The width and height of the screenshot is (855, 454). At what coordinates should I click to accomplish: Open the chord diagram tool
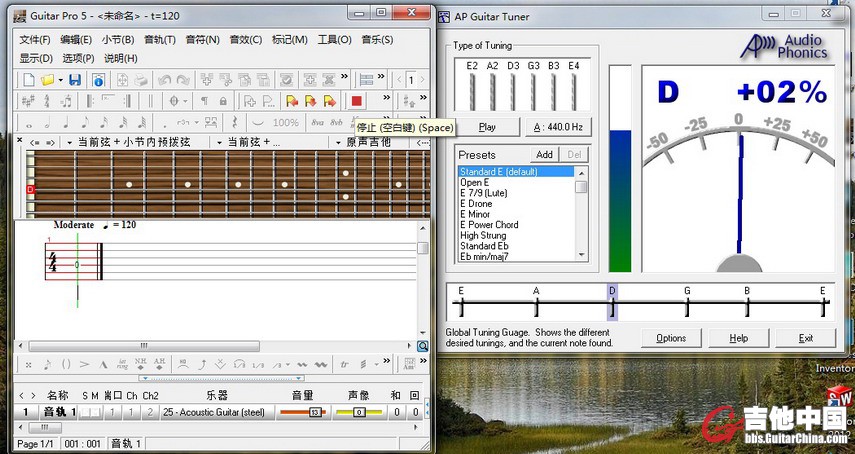pyautogui.click(x=408, y=364)
